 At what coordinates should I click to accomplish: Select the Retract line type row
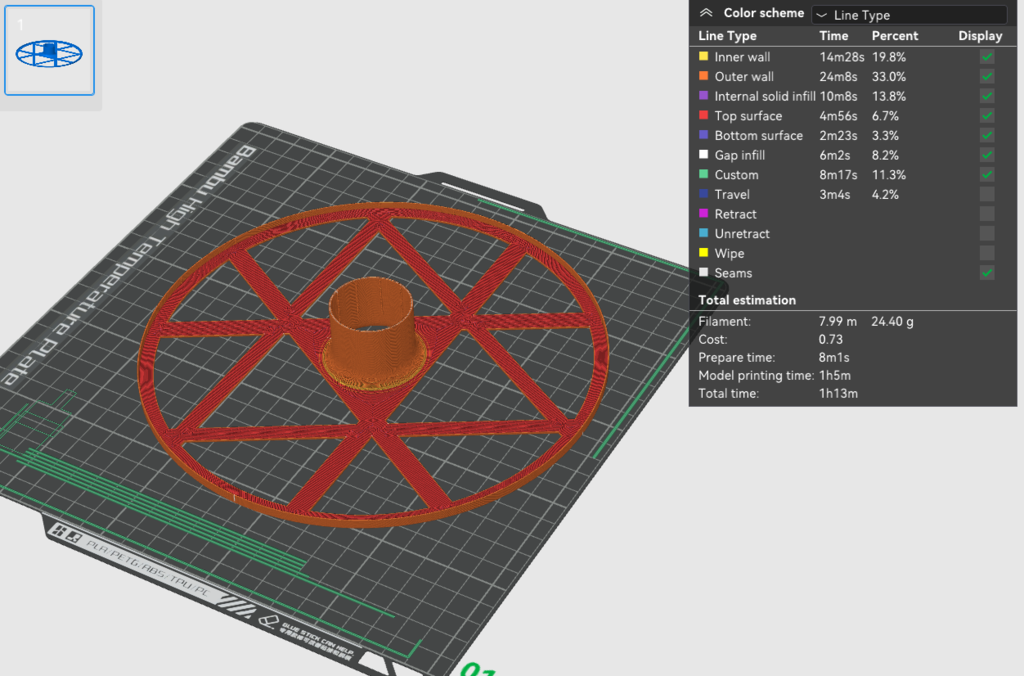click(760, 214)
